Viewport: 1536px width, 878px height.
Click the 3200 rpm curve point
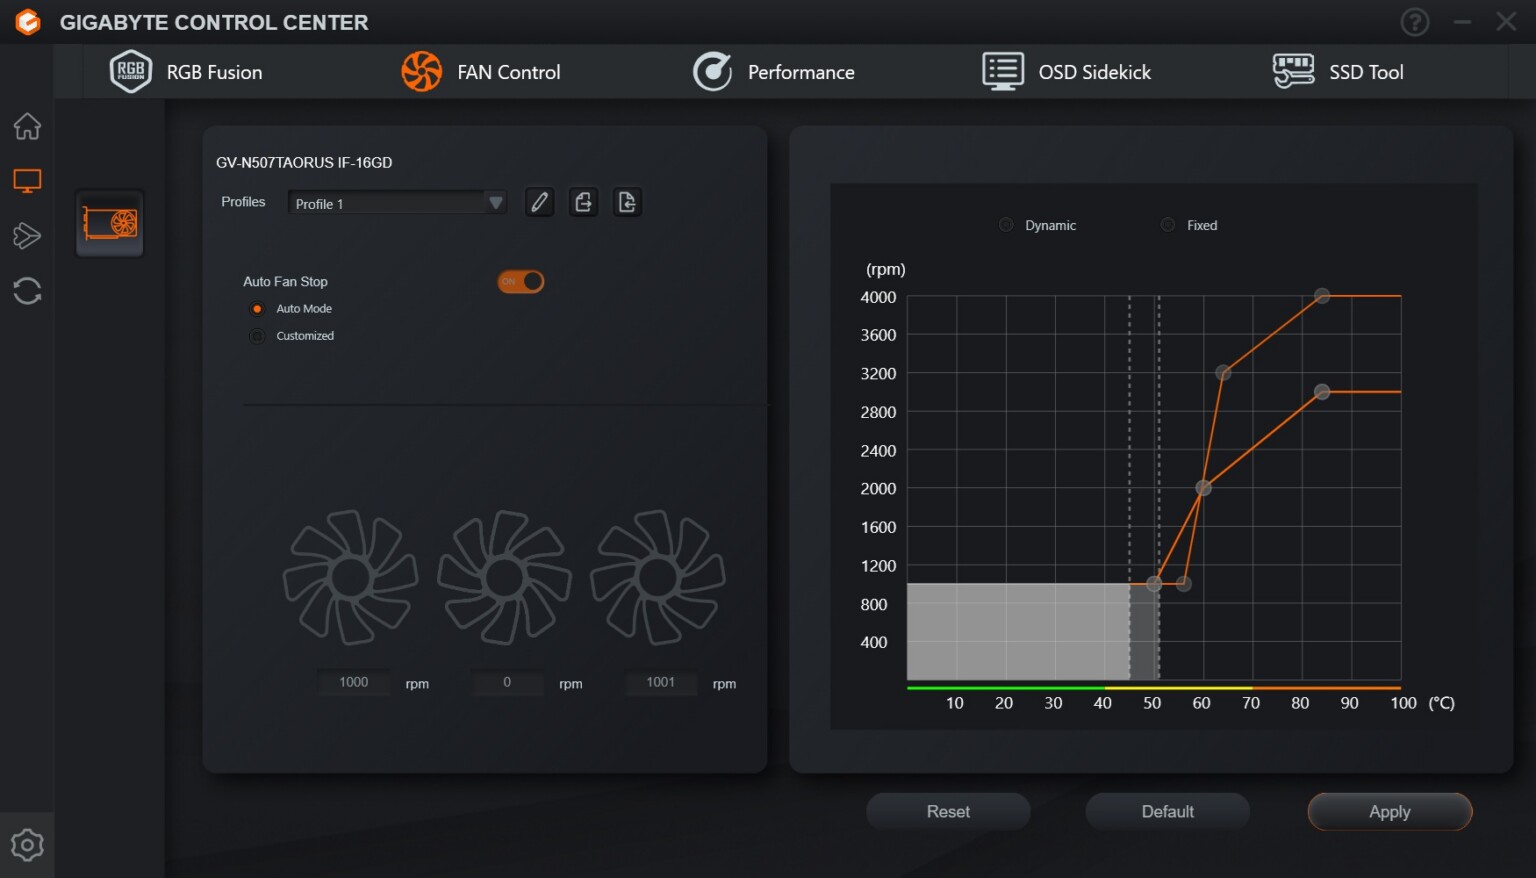click(x=1223, y=373)
